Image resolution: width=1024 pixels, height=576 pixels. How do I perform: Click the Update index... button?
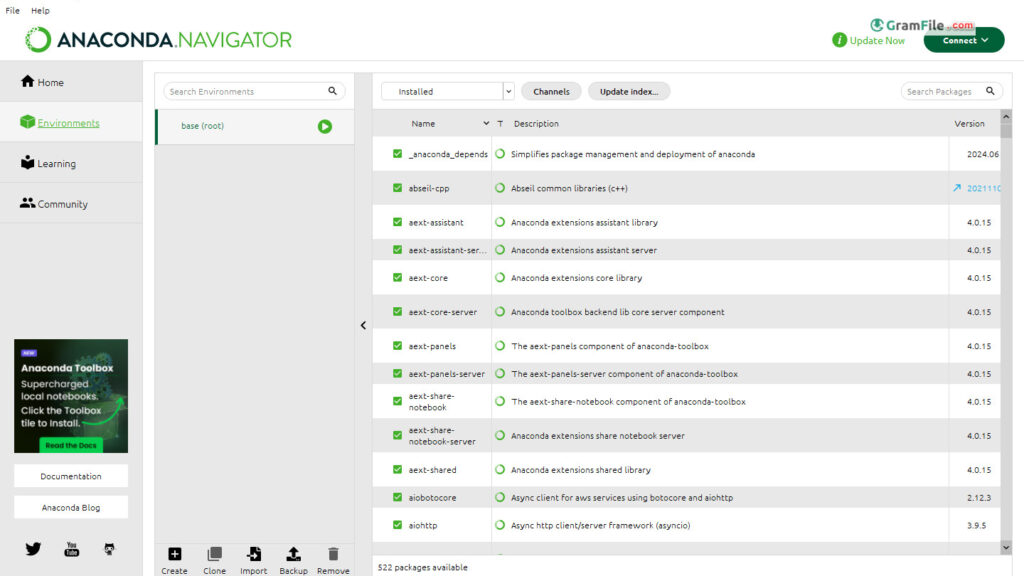tap(628, 91)
